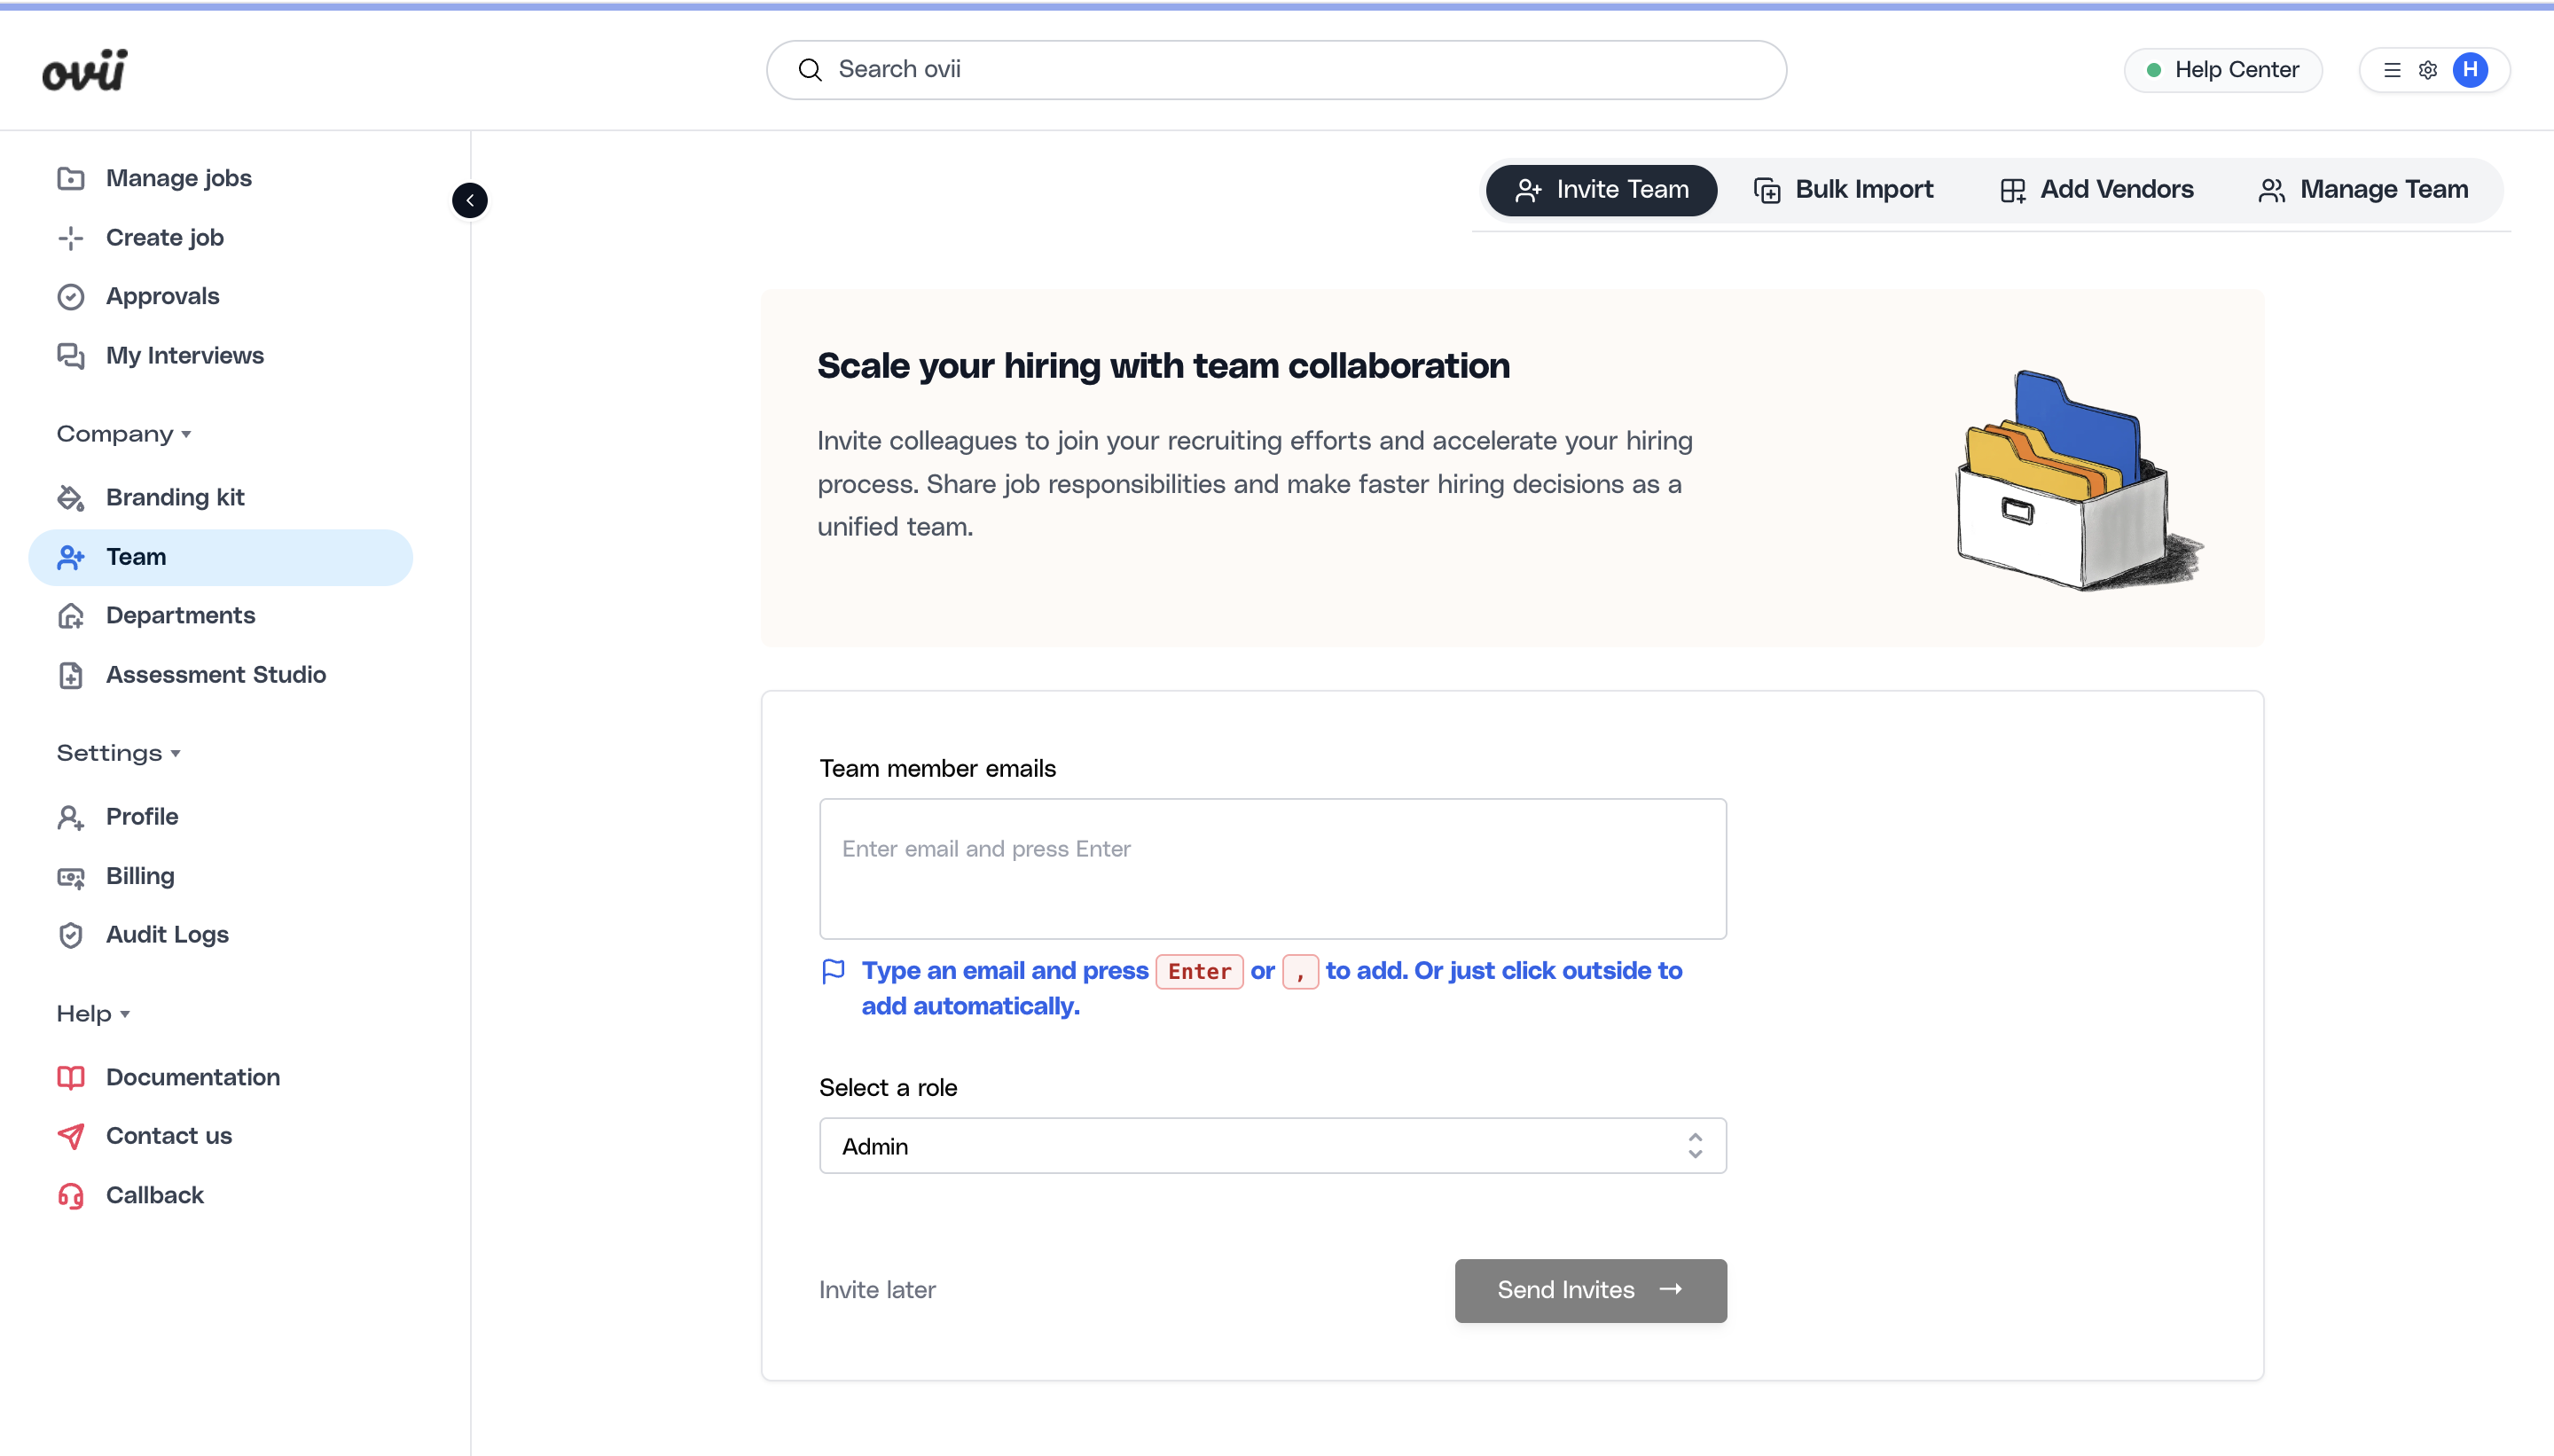Viewport: 2554px width, 1456px height.
Task: Open the Assessment Studio page
Action: pos(216,674)
